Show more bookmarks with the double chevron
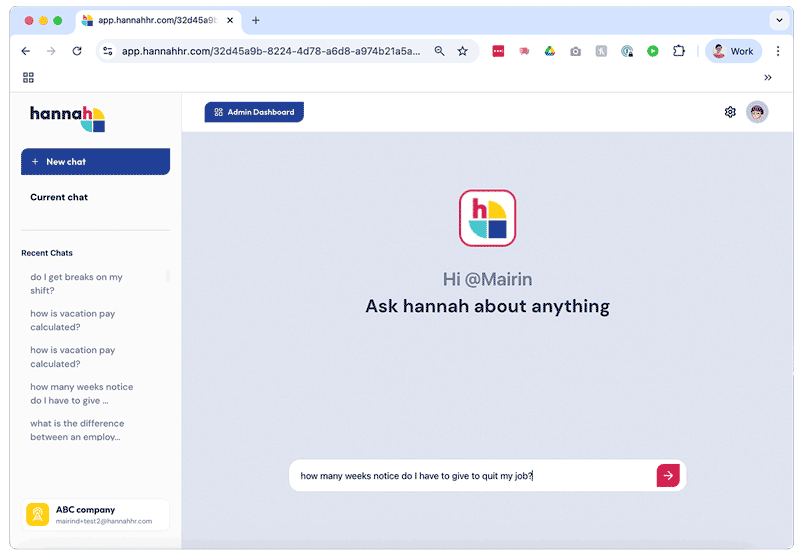The height and width of the screenshot is (556, 800). point(767,78)
